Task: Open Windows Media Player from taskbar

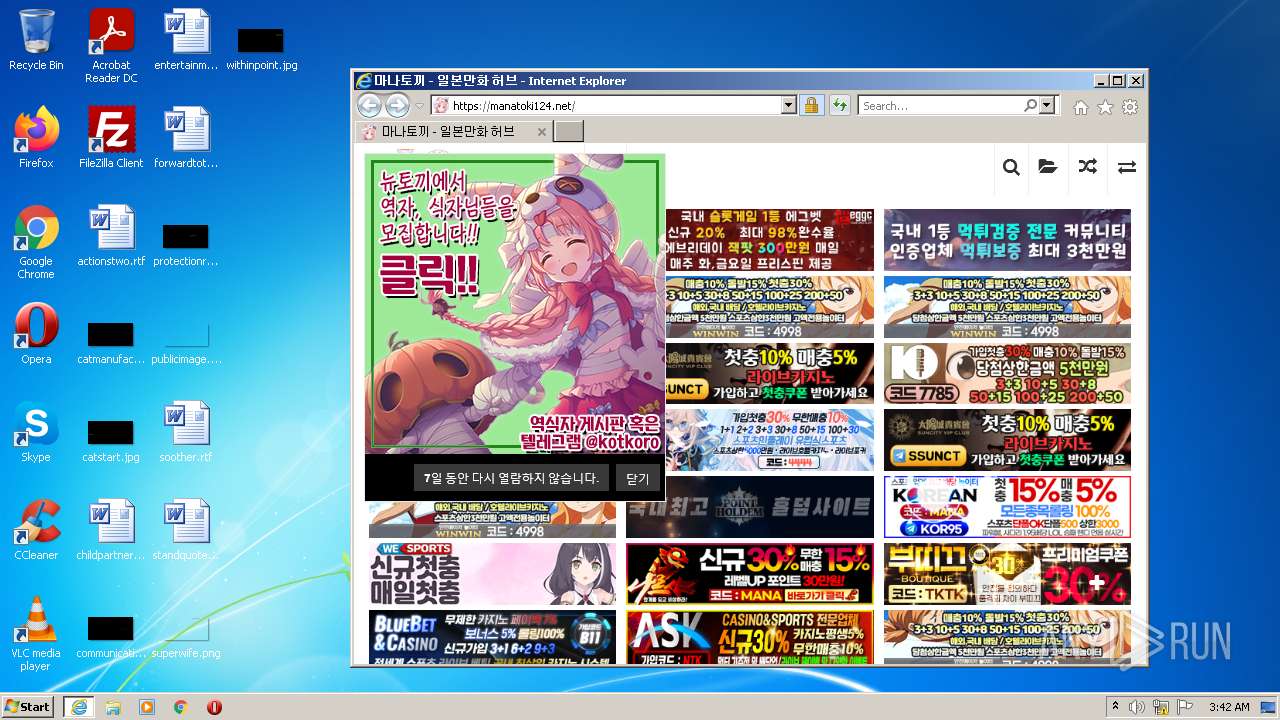Action: (147, 706)
